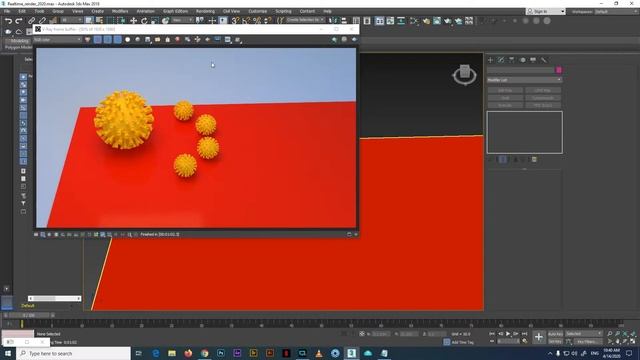
Task: Activate the Select and Scale tool
Action: point(155,20)
